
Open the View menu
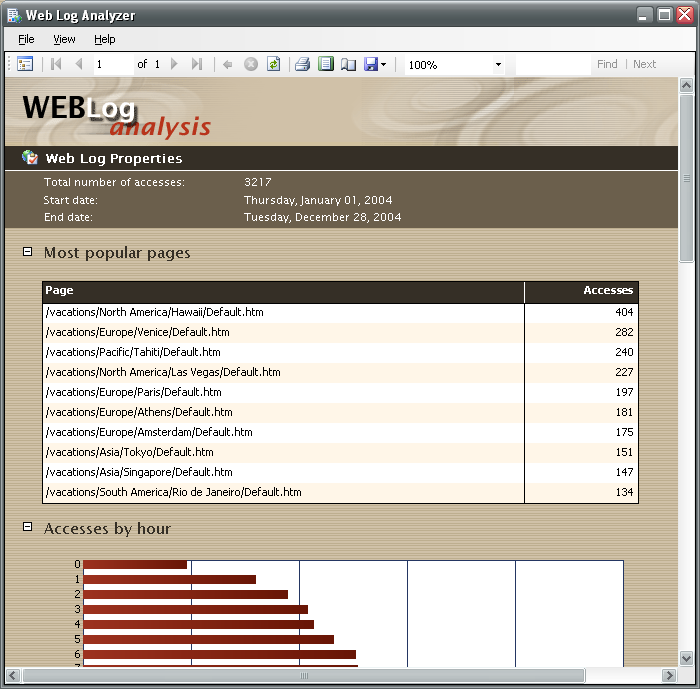pyautogui.click(x=64, y=39)
